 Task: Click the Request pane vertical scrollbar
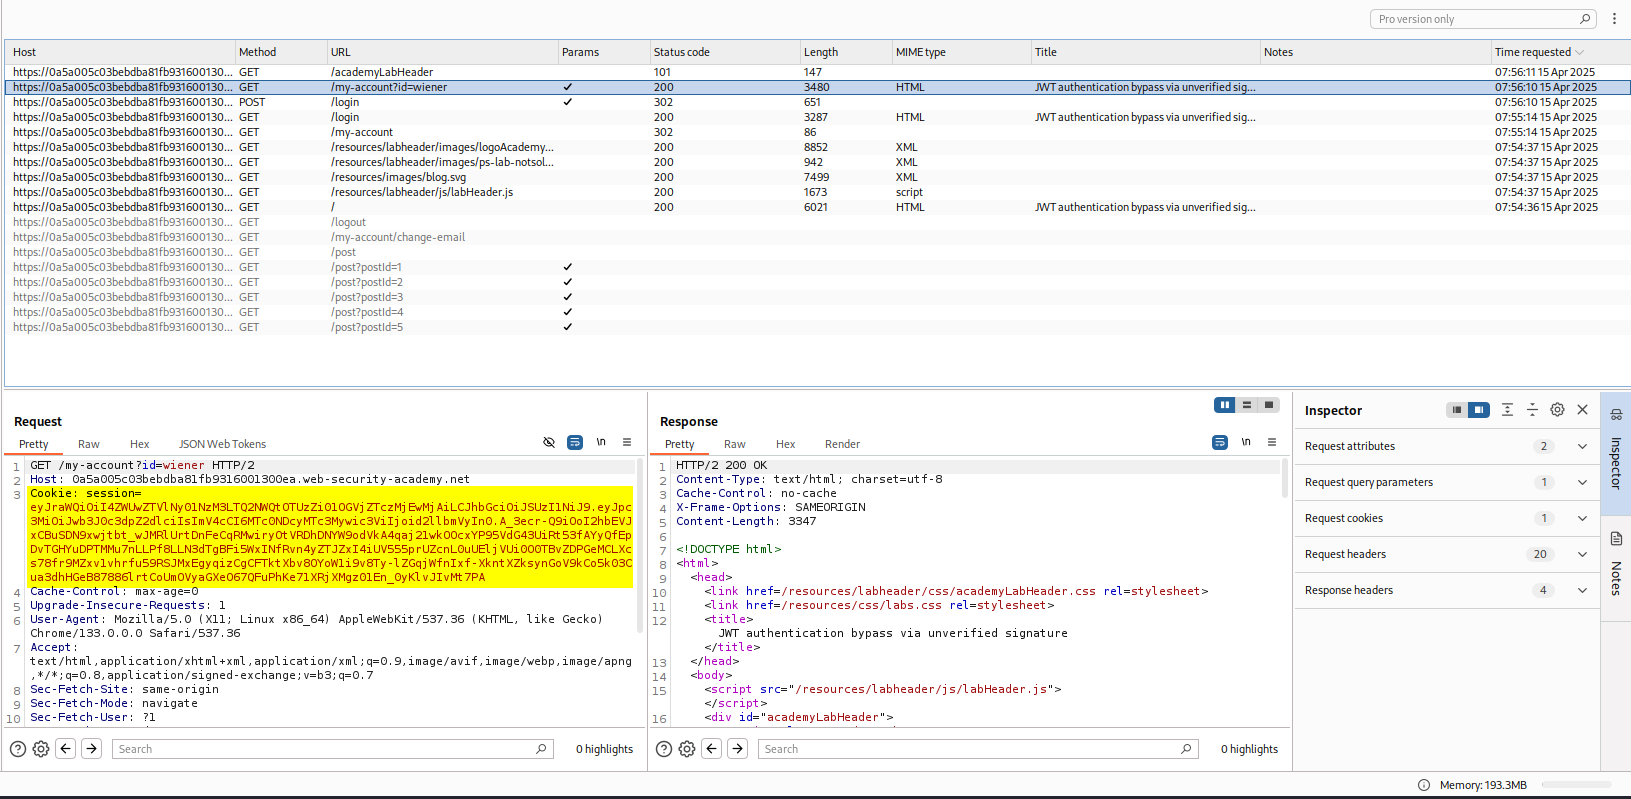(x=639, y=545)
